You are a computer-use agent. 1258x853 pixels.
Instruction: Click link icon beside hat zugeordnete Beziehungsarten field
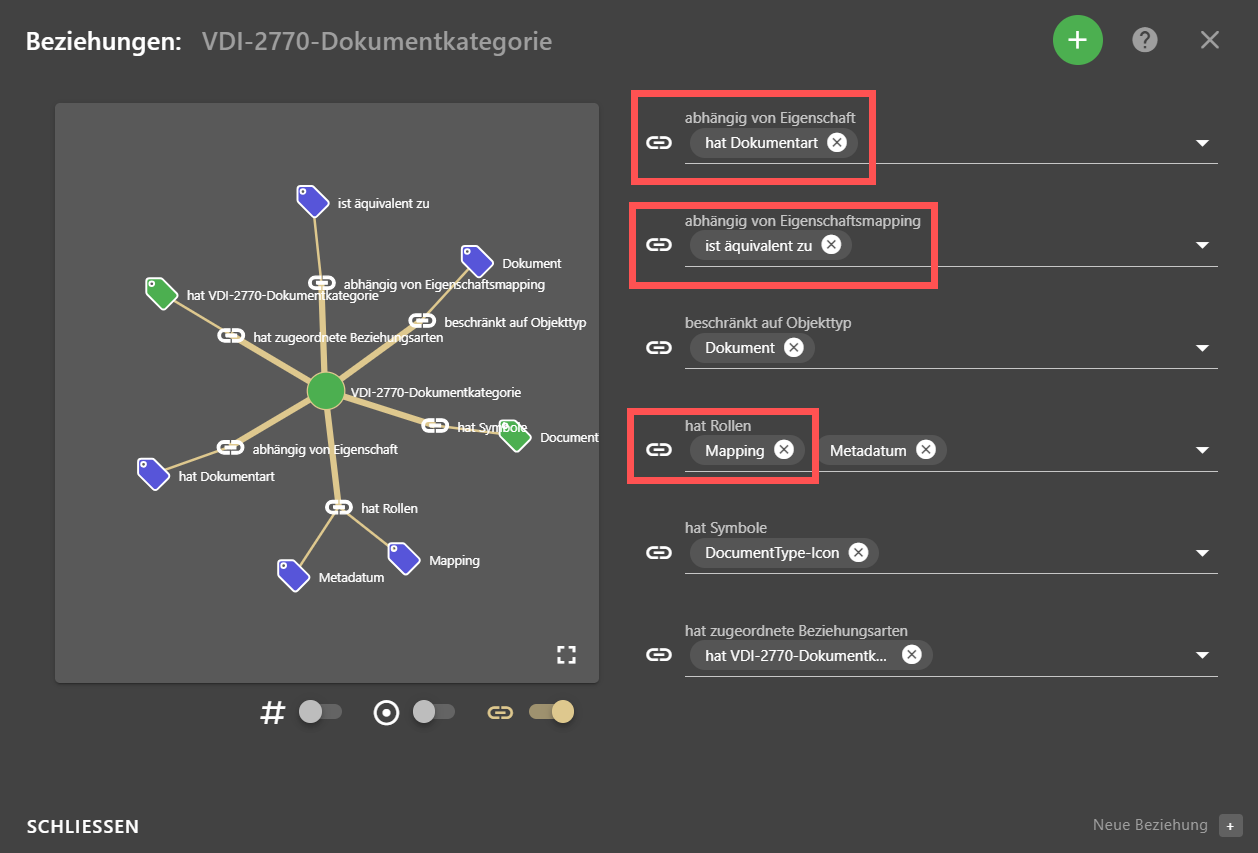[658, 655]
